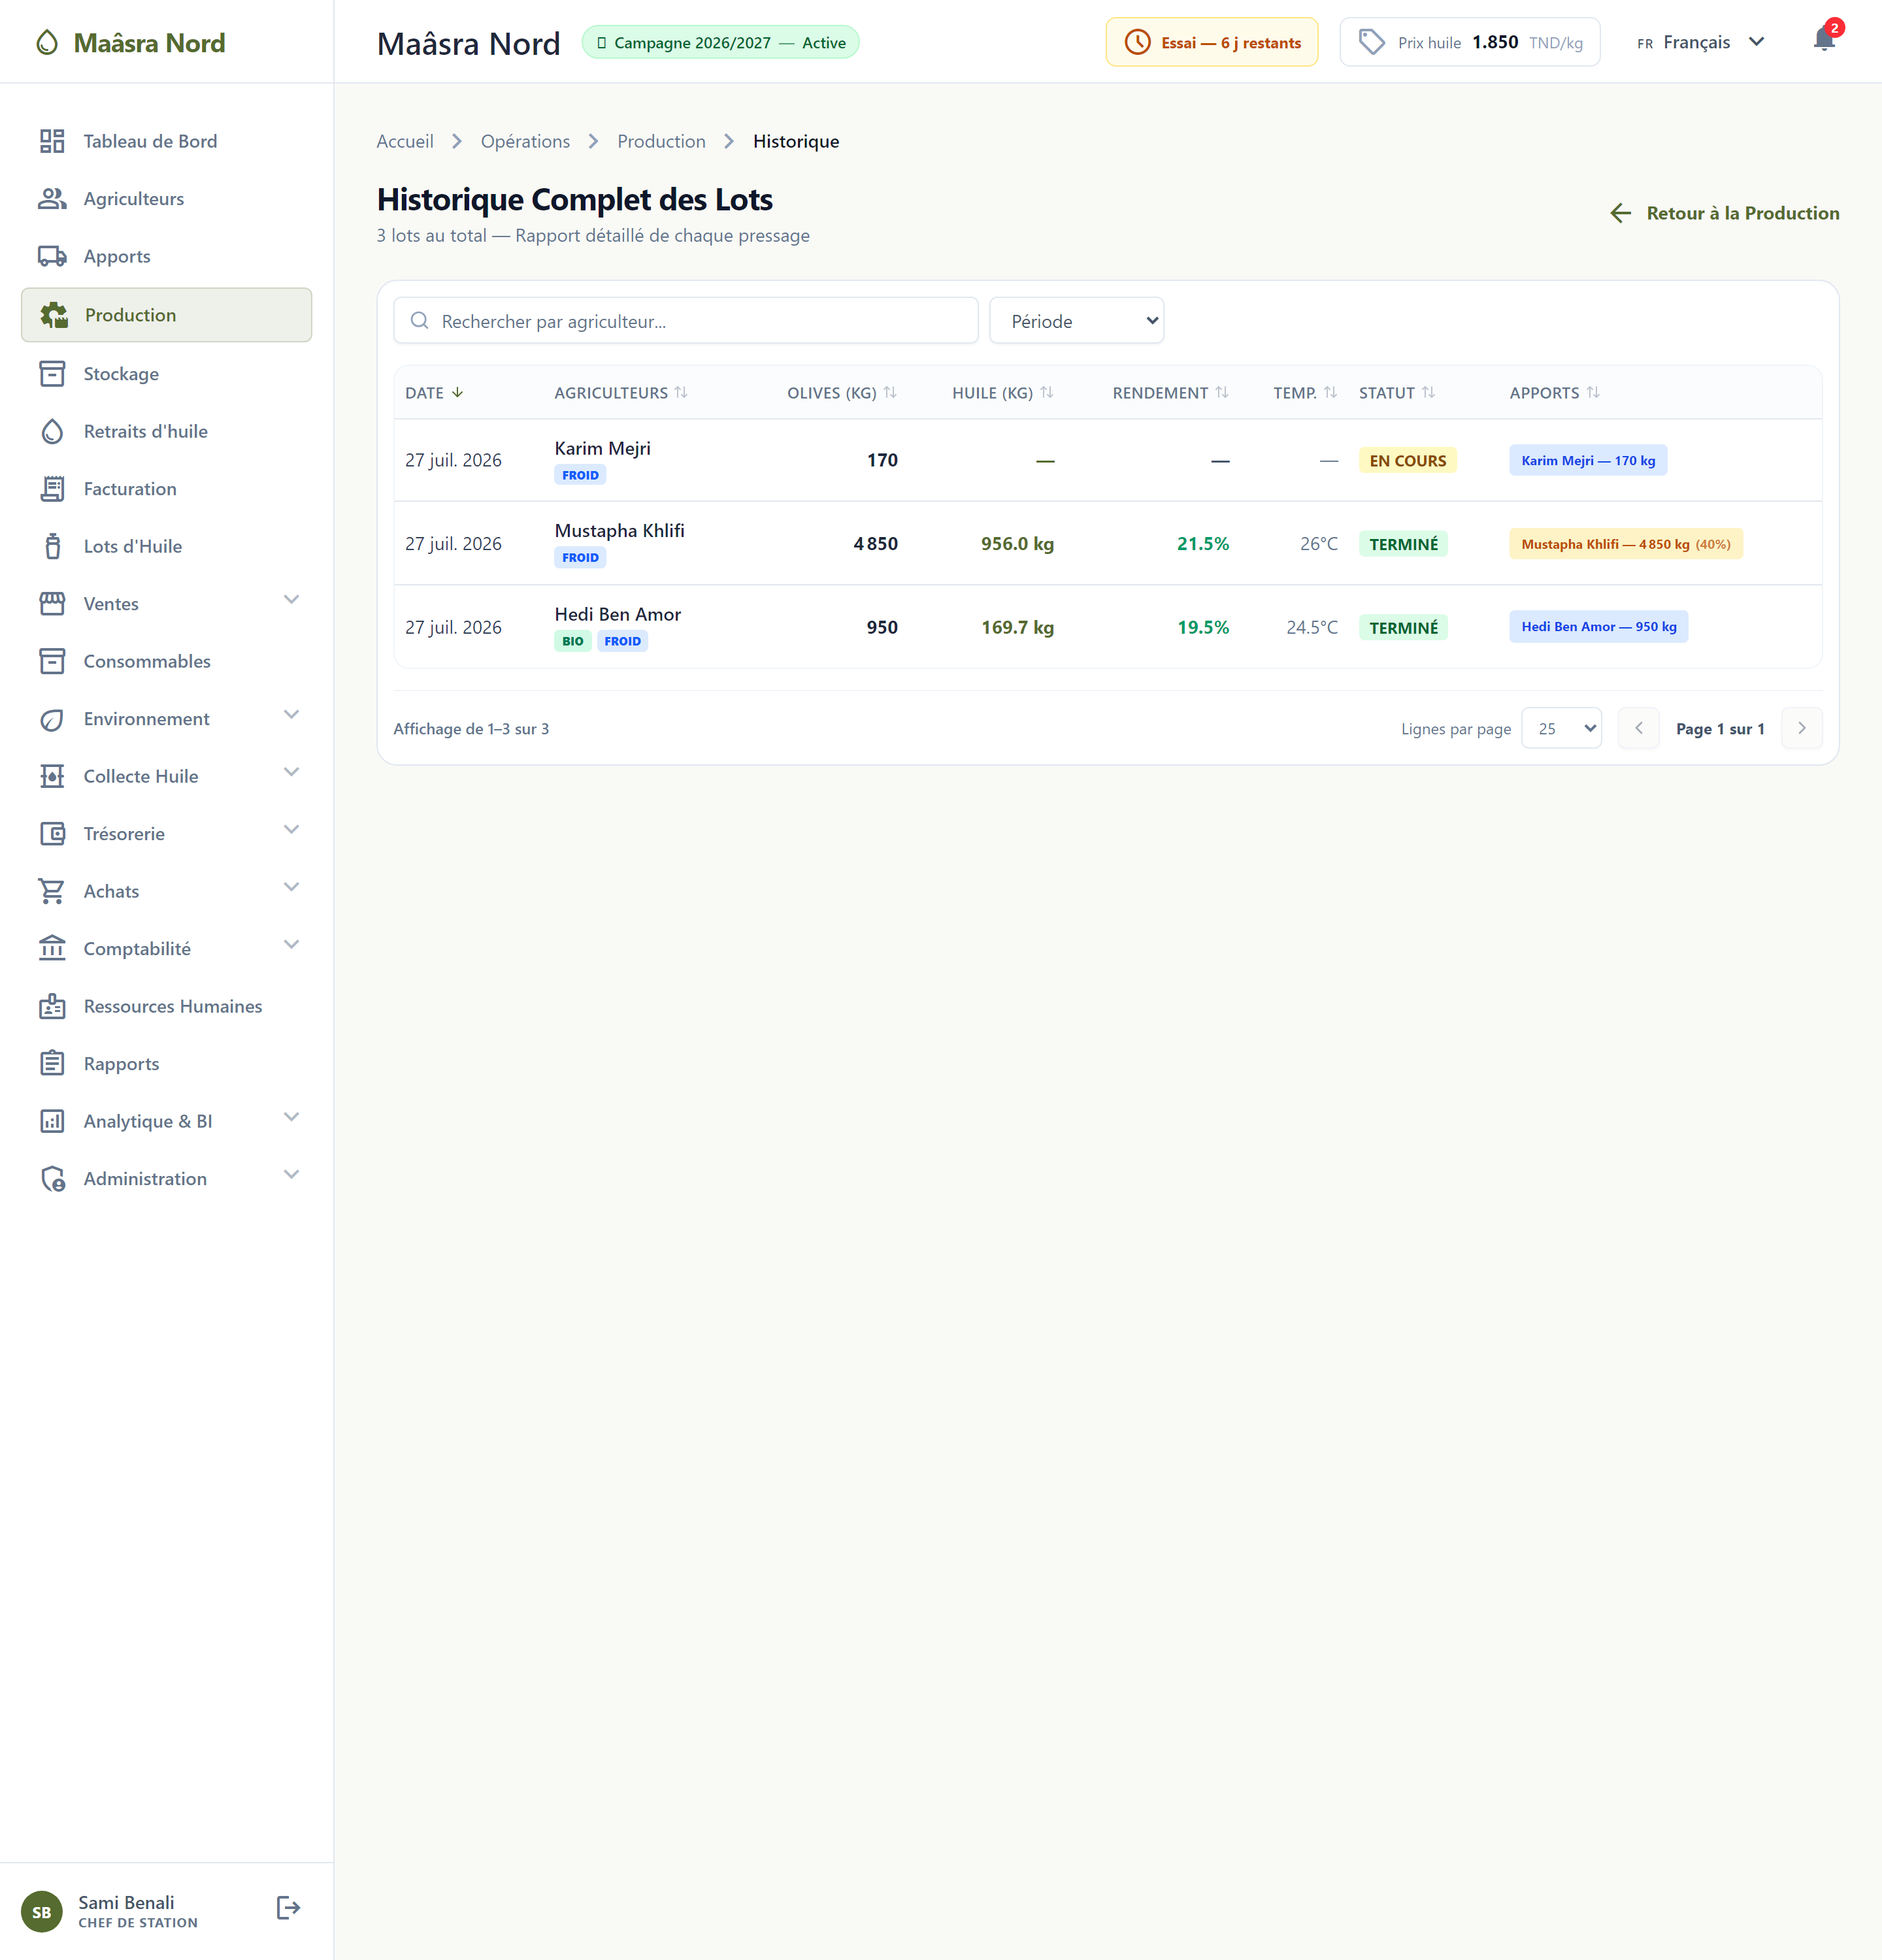
Task: Click the Tableau de Bord grid icon
Action: click(x=52, y=141)
